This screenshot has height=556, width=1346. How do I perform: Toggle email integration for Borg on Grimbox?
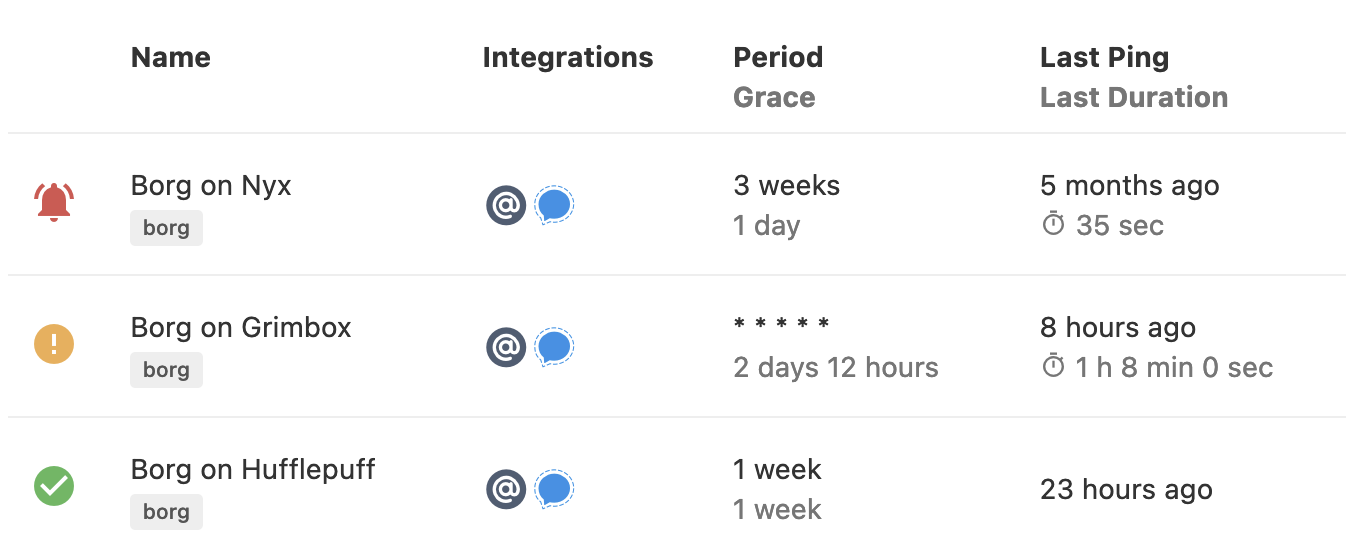[x=506, y=347]
